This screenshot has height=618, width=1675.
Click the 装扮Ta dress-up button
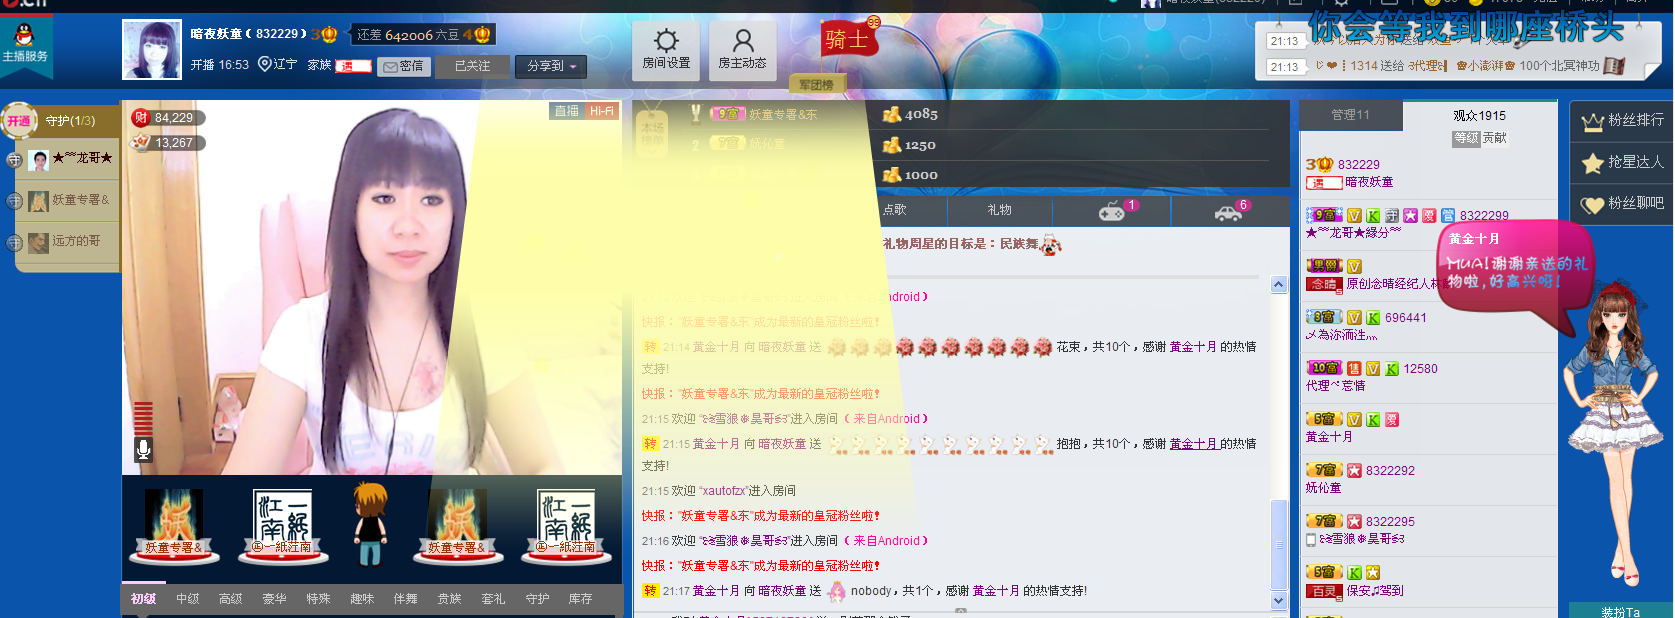tap(1620, 611)
